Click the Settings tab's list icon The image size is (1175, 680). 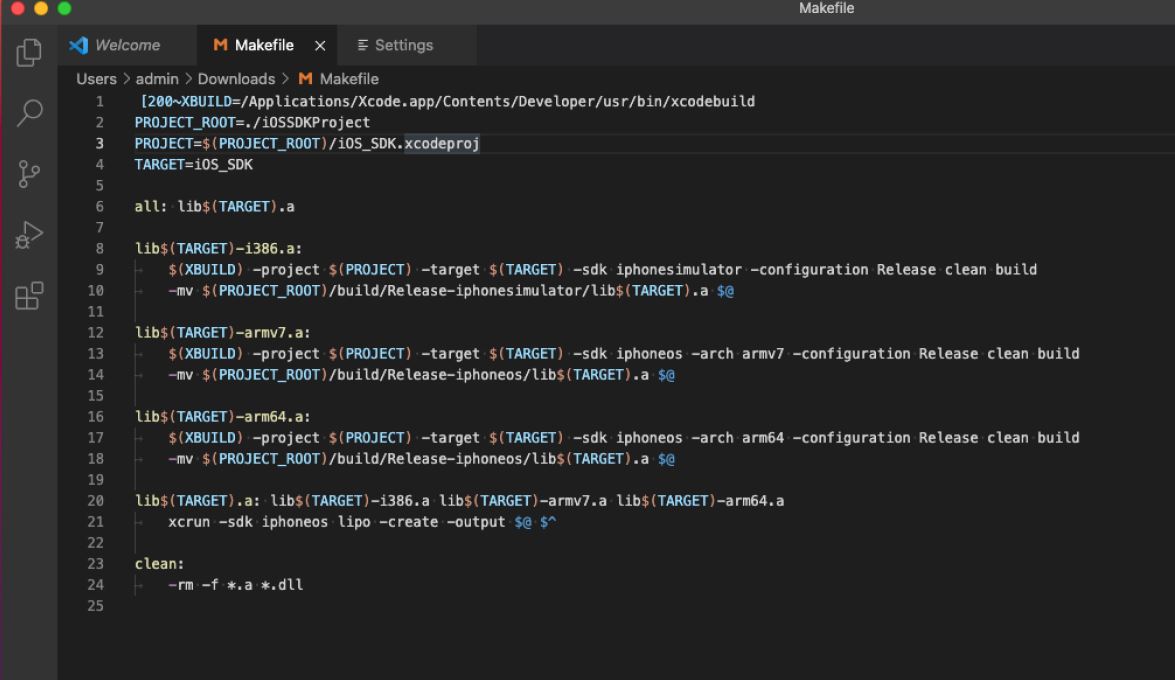click(x=363, y=45)
